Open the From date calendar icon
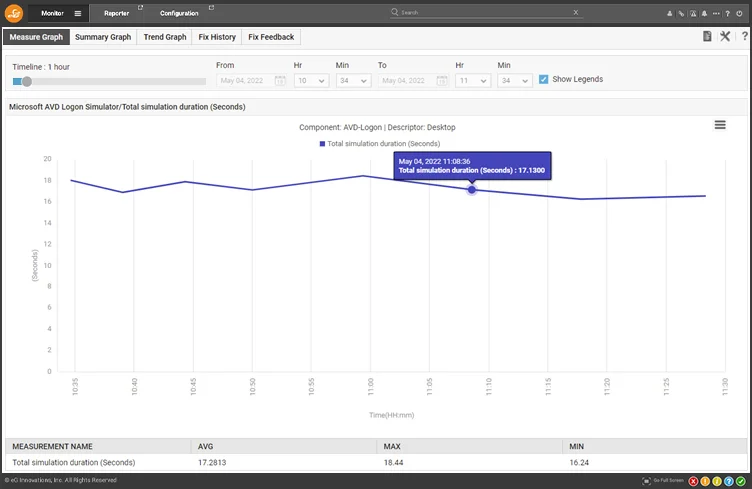This screenshot has height=489, width=752. click(x=280, y=81)
